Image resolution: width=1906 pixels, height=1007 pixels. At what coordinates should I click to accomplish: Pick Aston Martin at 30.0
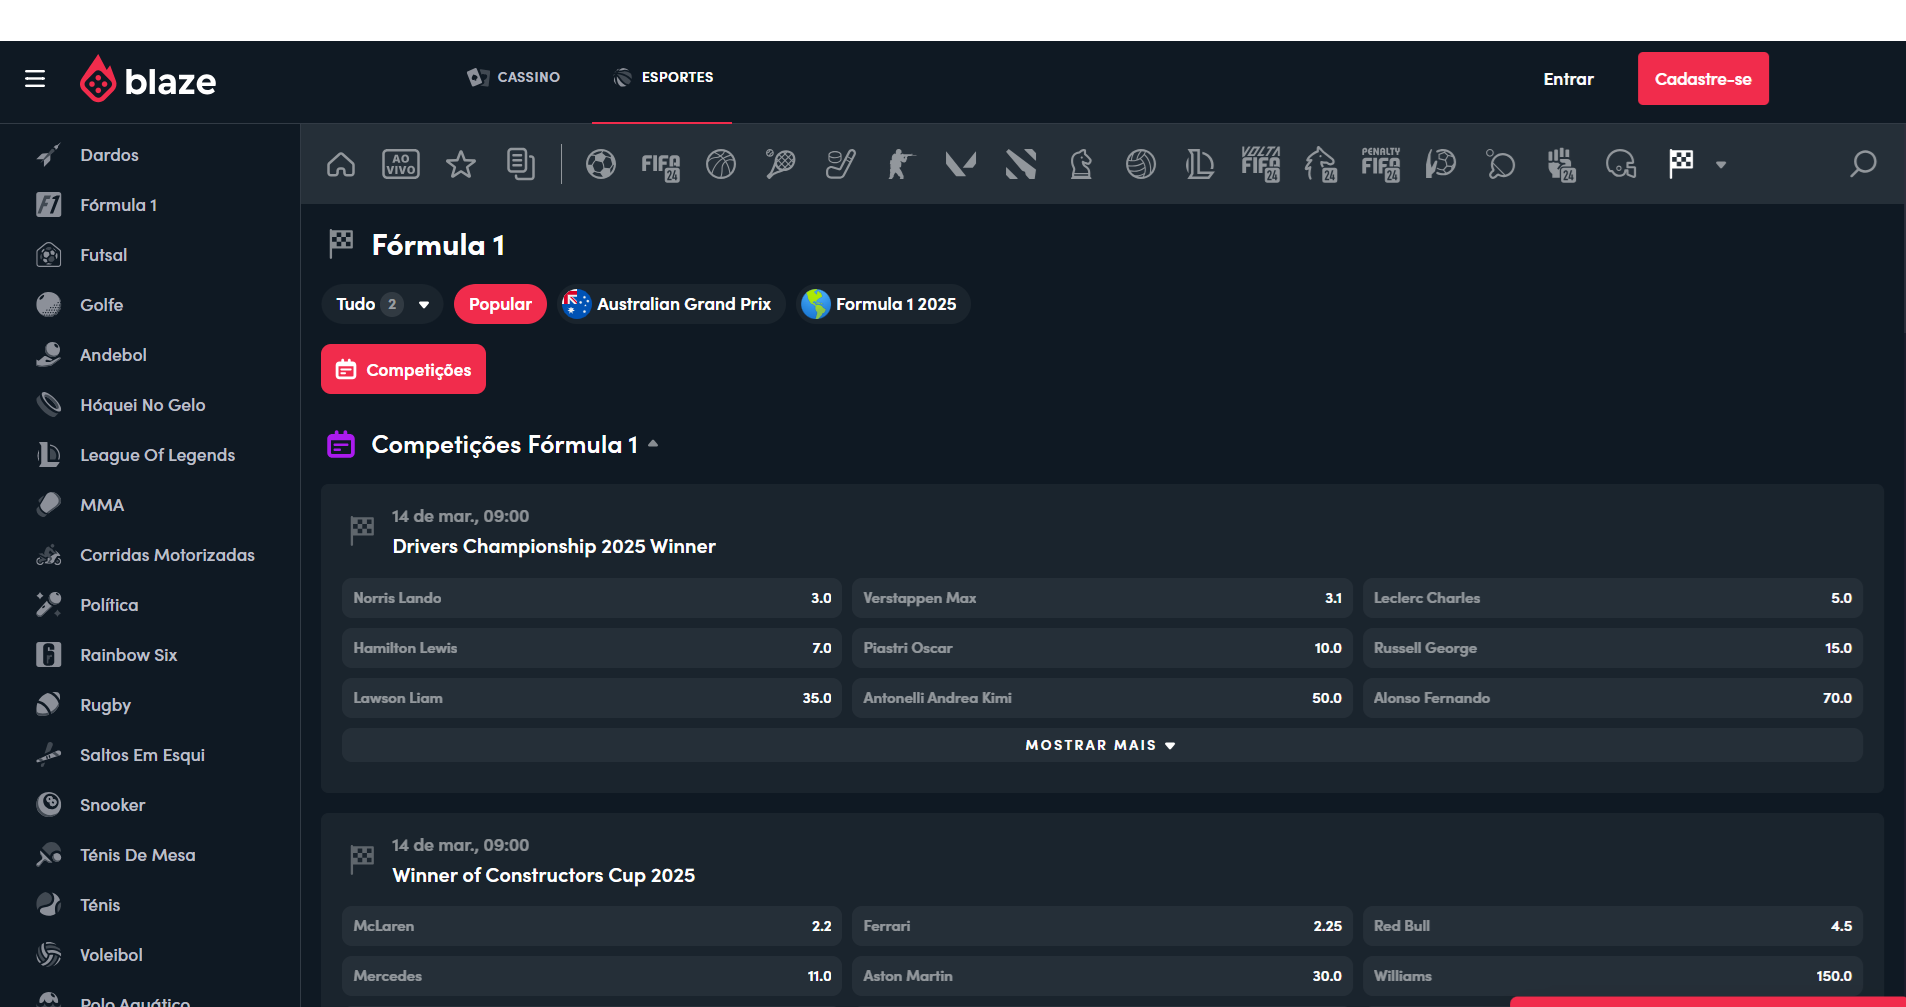tap(1102, 976)
